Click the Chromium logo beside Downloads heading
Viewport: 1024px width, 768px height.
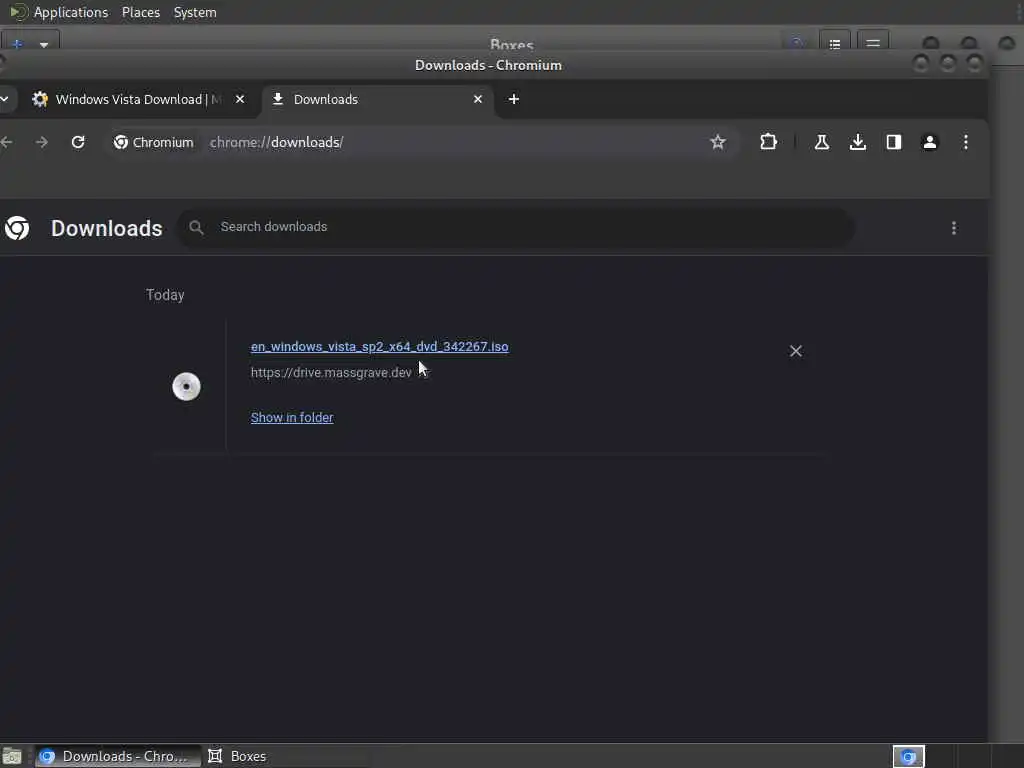(17, 228)
